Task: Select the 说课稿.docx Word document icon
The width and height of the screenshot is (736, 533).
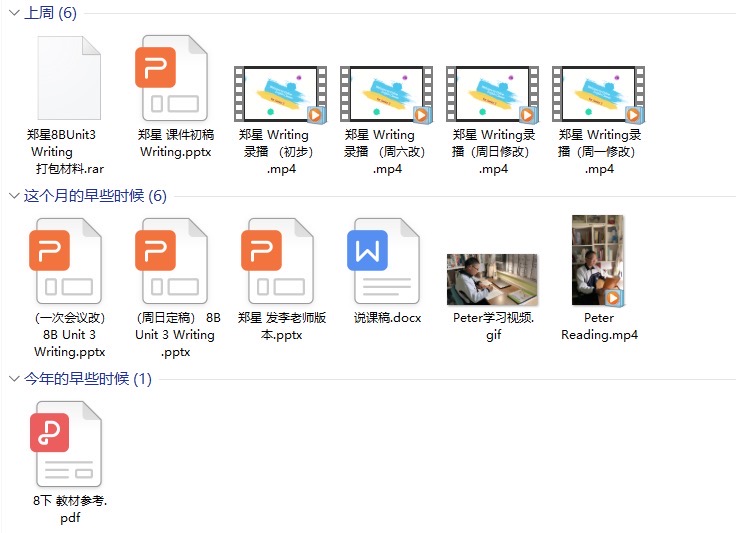Action: [385, 262]
